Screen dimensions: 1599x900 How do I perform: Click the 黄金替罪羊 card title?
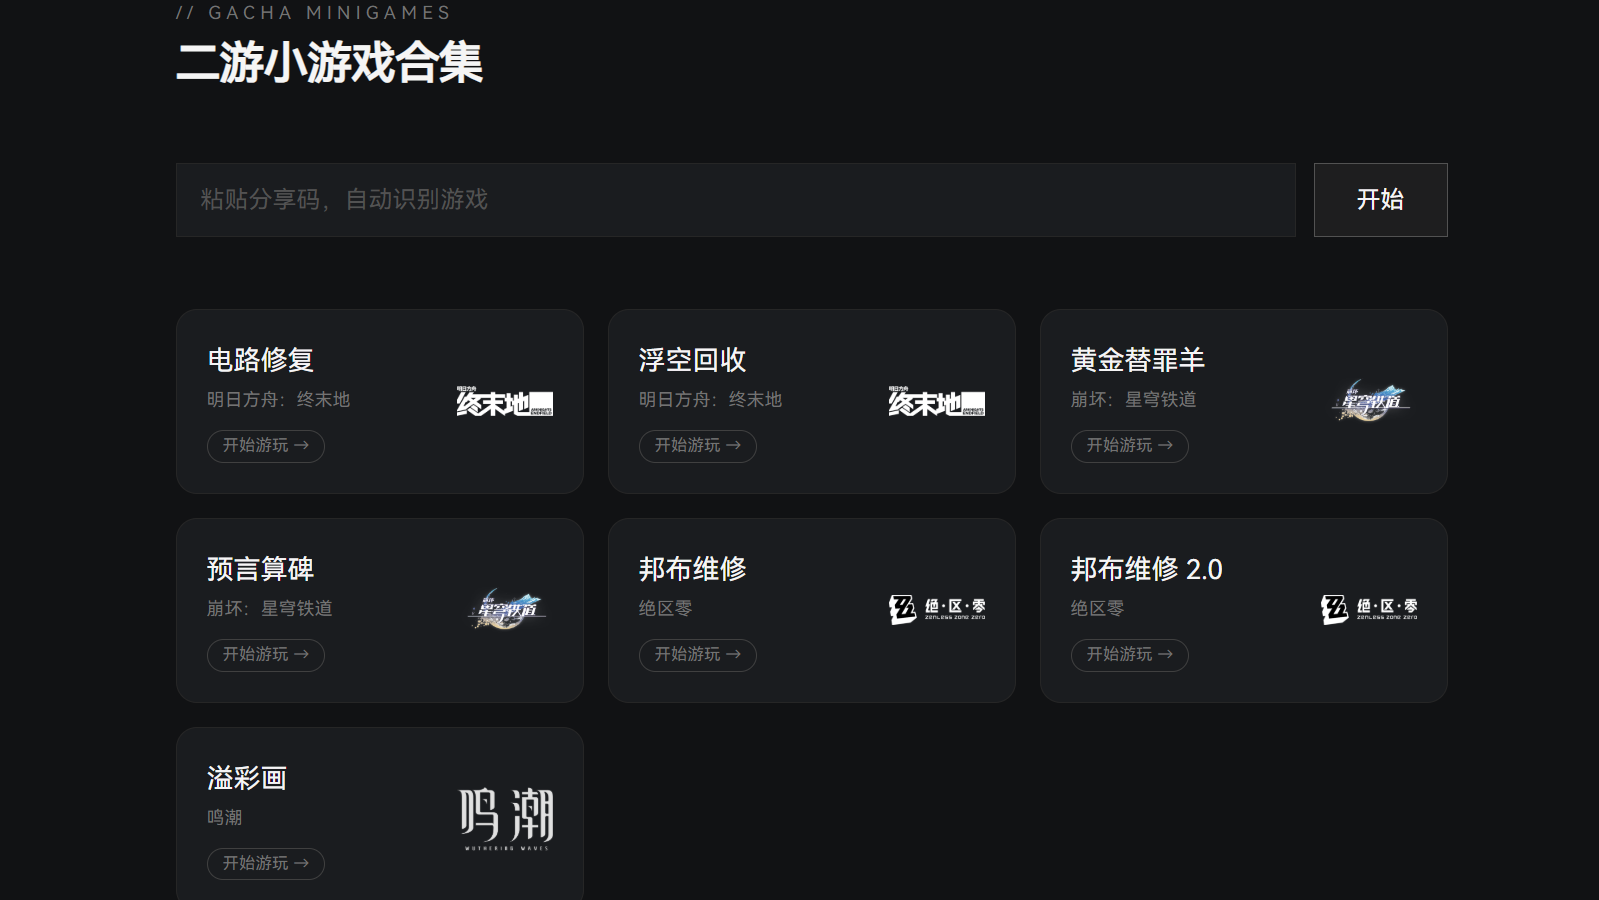(1138, 360)
